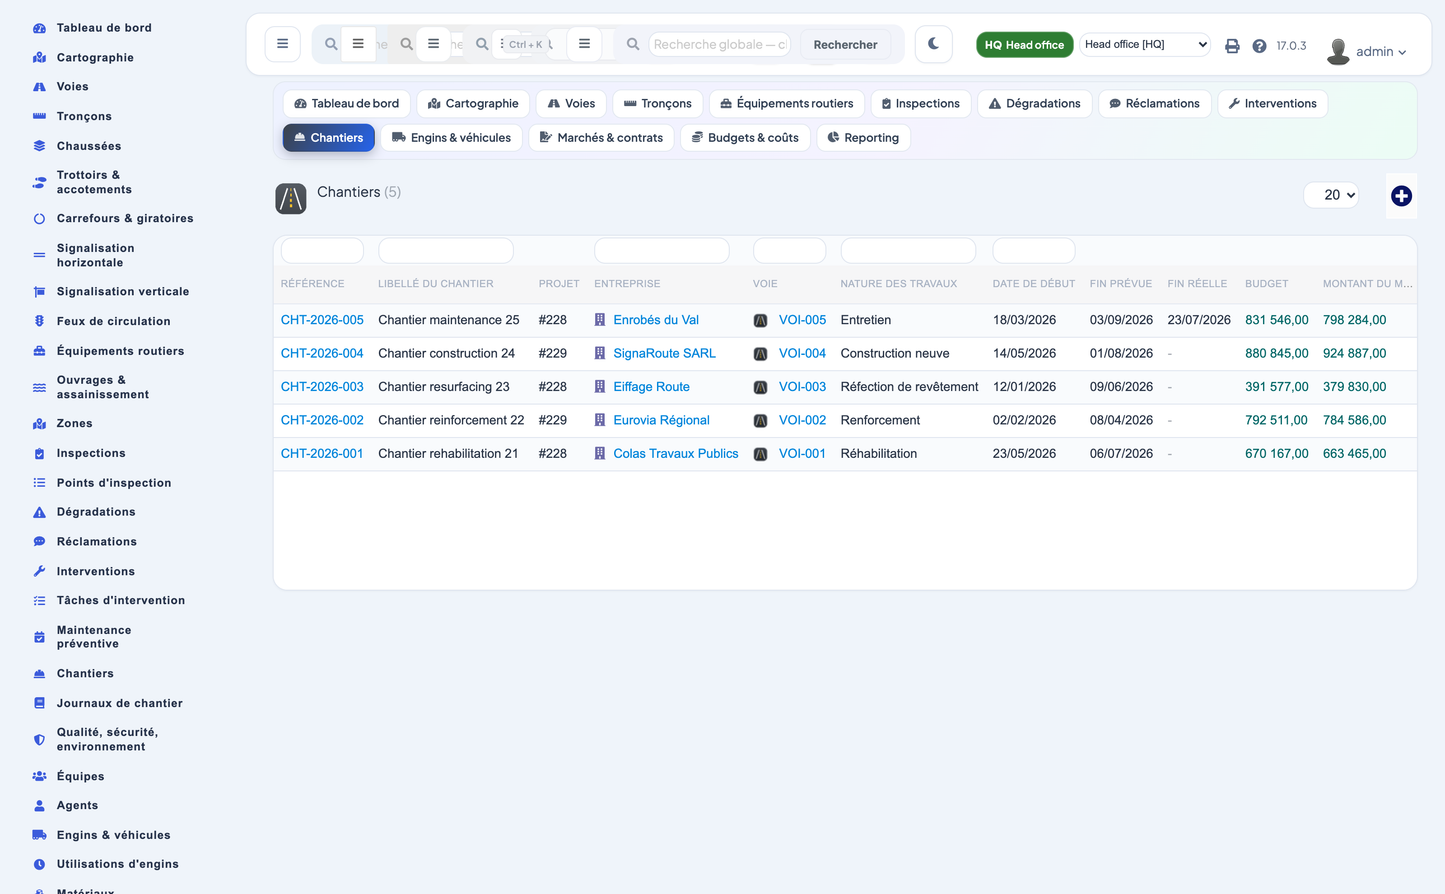Toggle dark mode with the moon icon

[x=933, y=44]
